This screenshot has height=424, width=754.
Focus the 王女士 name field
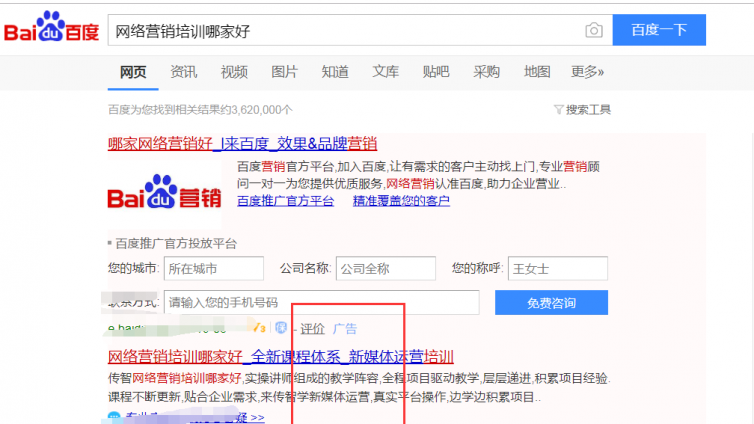(558, 268)
